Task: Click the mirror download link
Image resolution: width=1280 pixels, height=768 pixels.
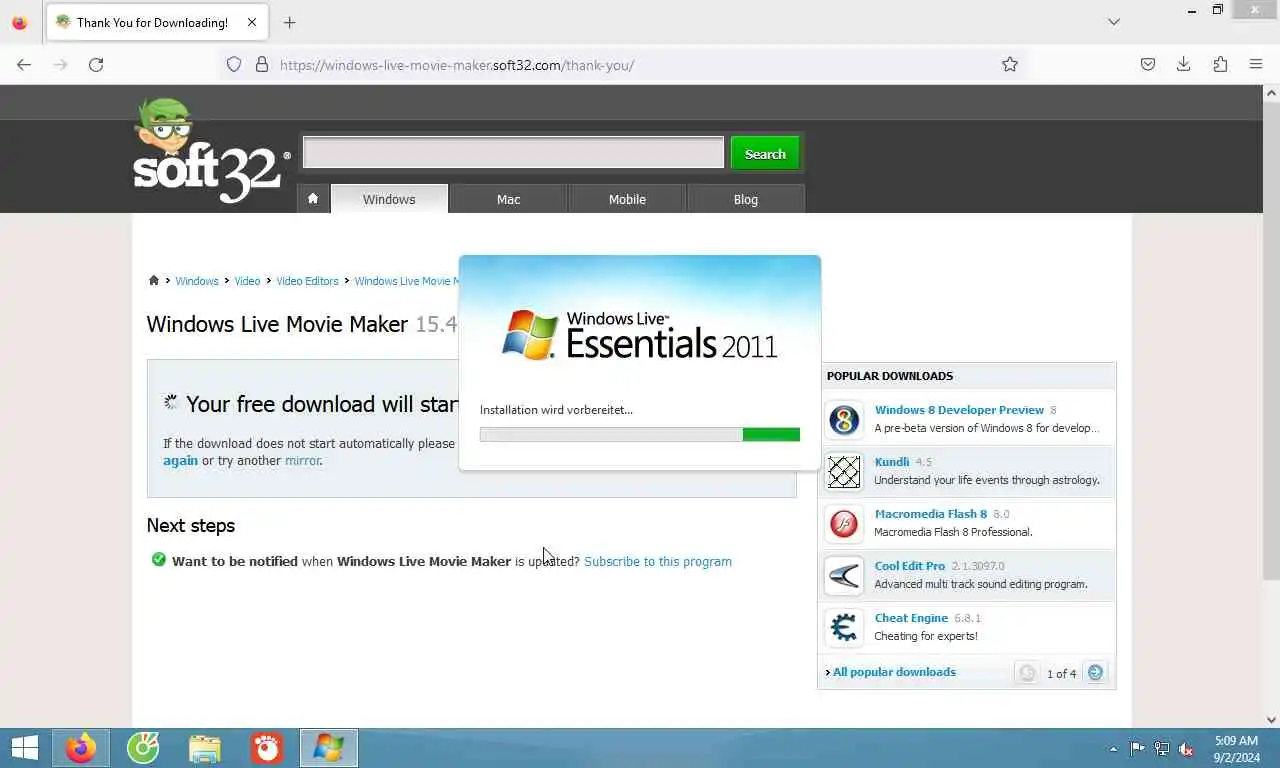Action: [303, 461]
